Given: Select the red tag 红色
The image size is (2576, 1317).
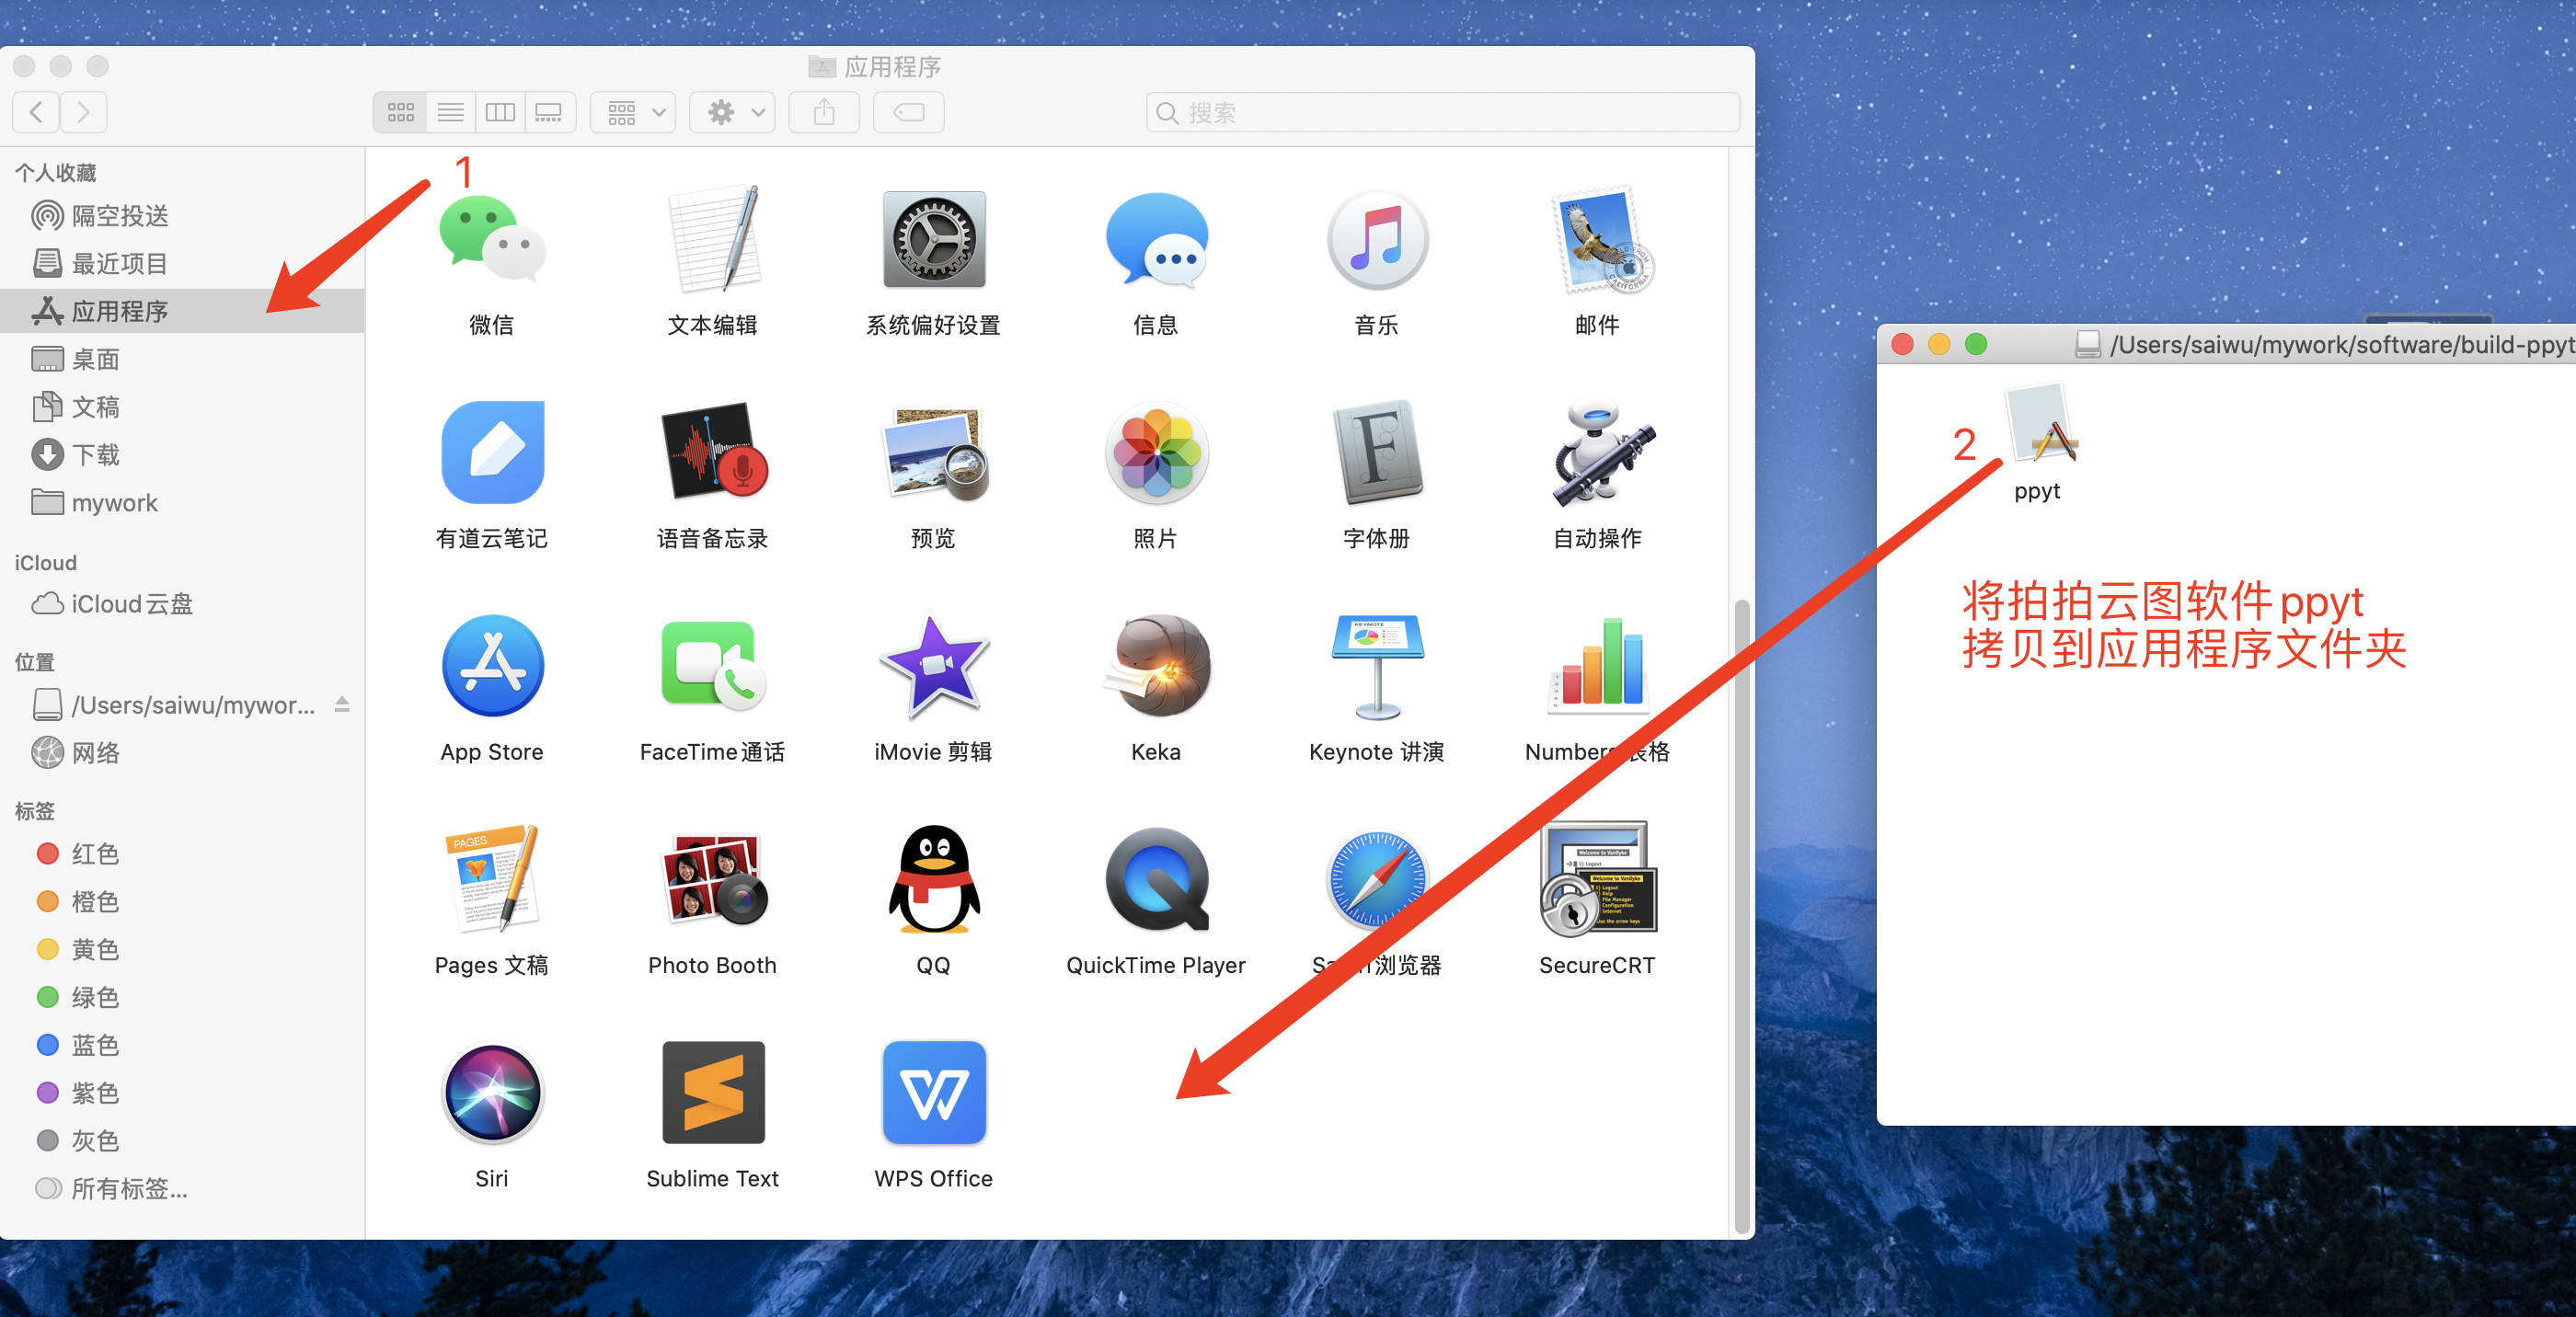Looking at the screenshot, I should [x=182, y=853].
